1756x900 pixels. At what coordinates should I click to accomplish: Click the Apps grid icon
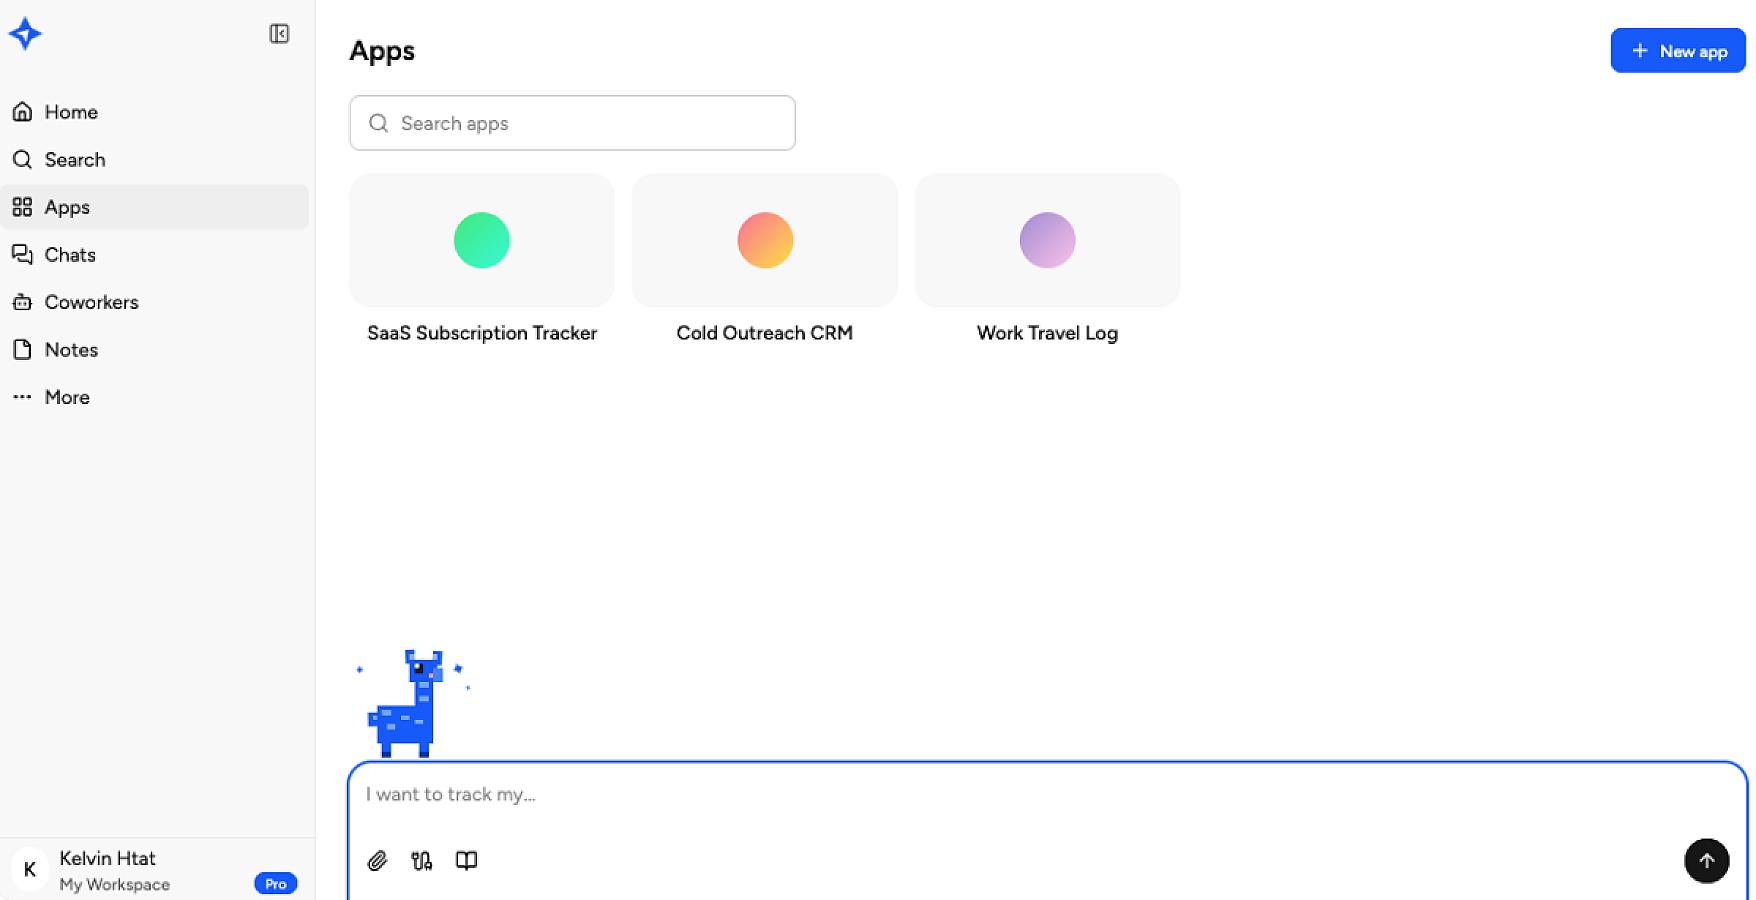pyautogui.click(x=22, y=207)
